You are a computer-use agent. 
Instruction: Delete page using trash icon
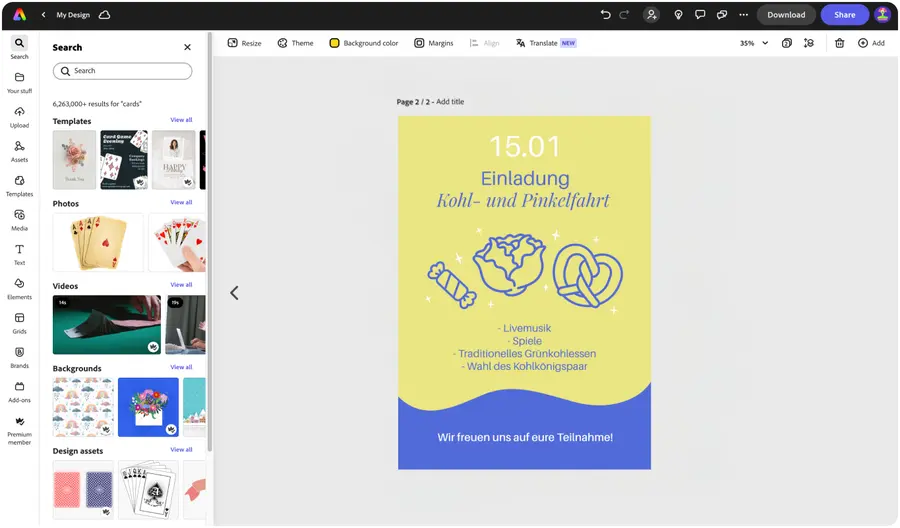point(839,43)
